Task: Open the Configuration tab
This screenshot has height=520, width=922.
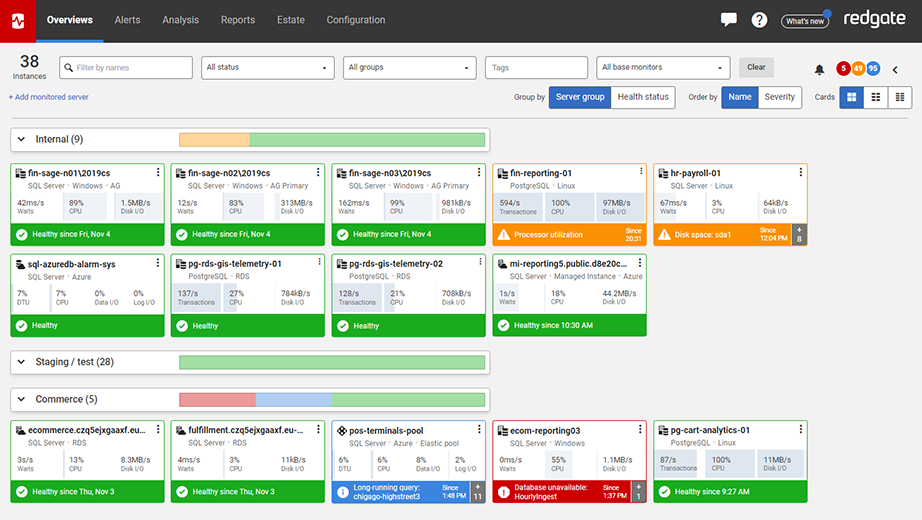Action: (356, 20)
